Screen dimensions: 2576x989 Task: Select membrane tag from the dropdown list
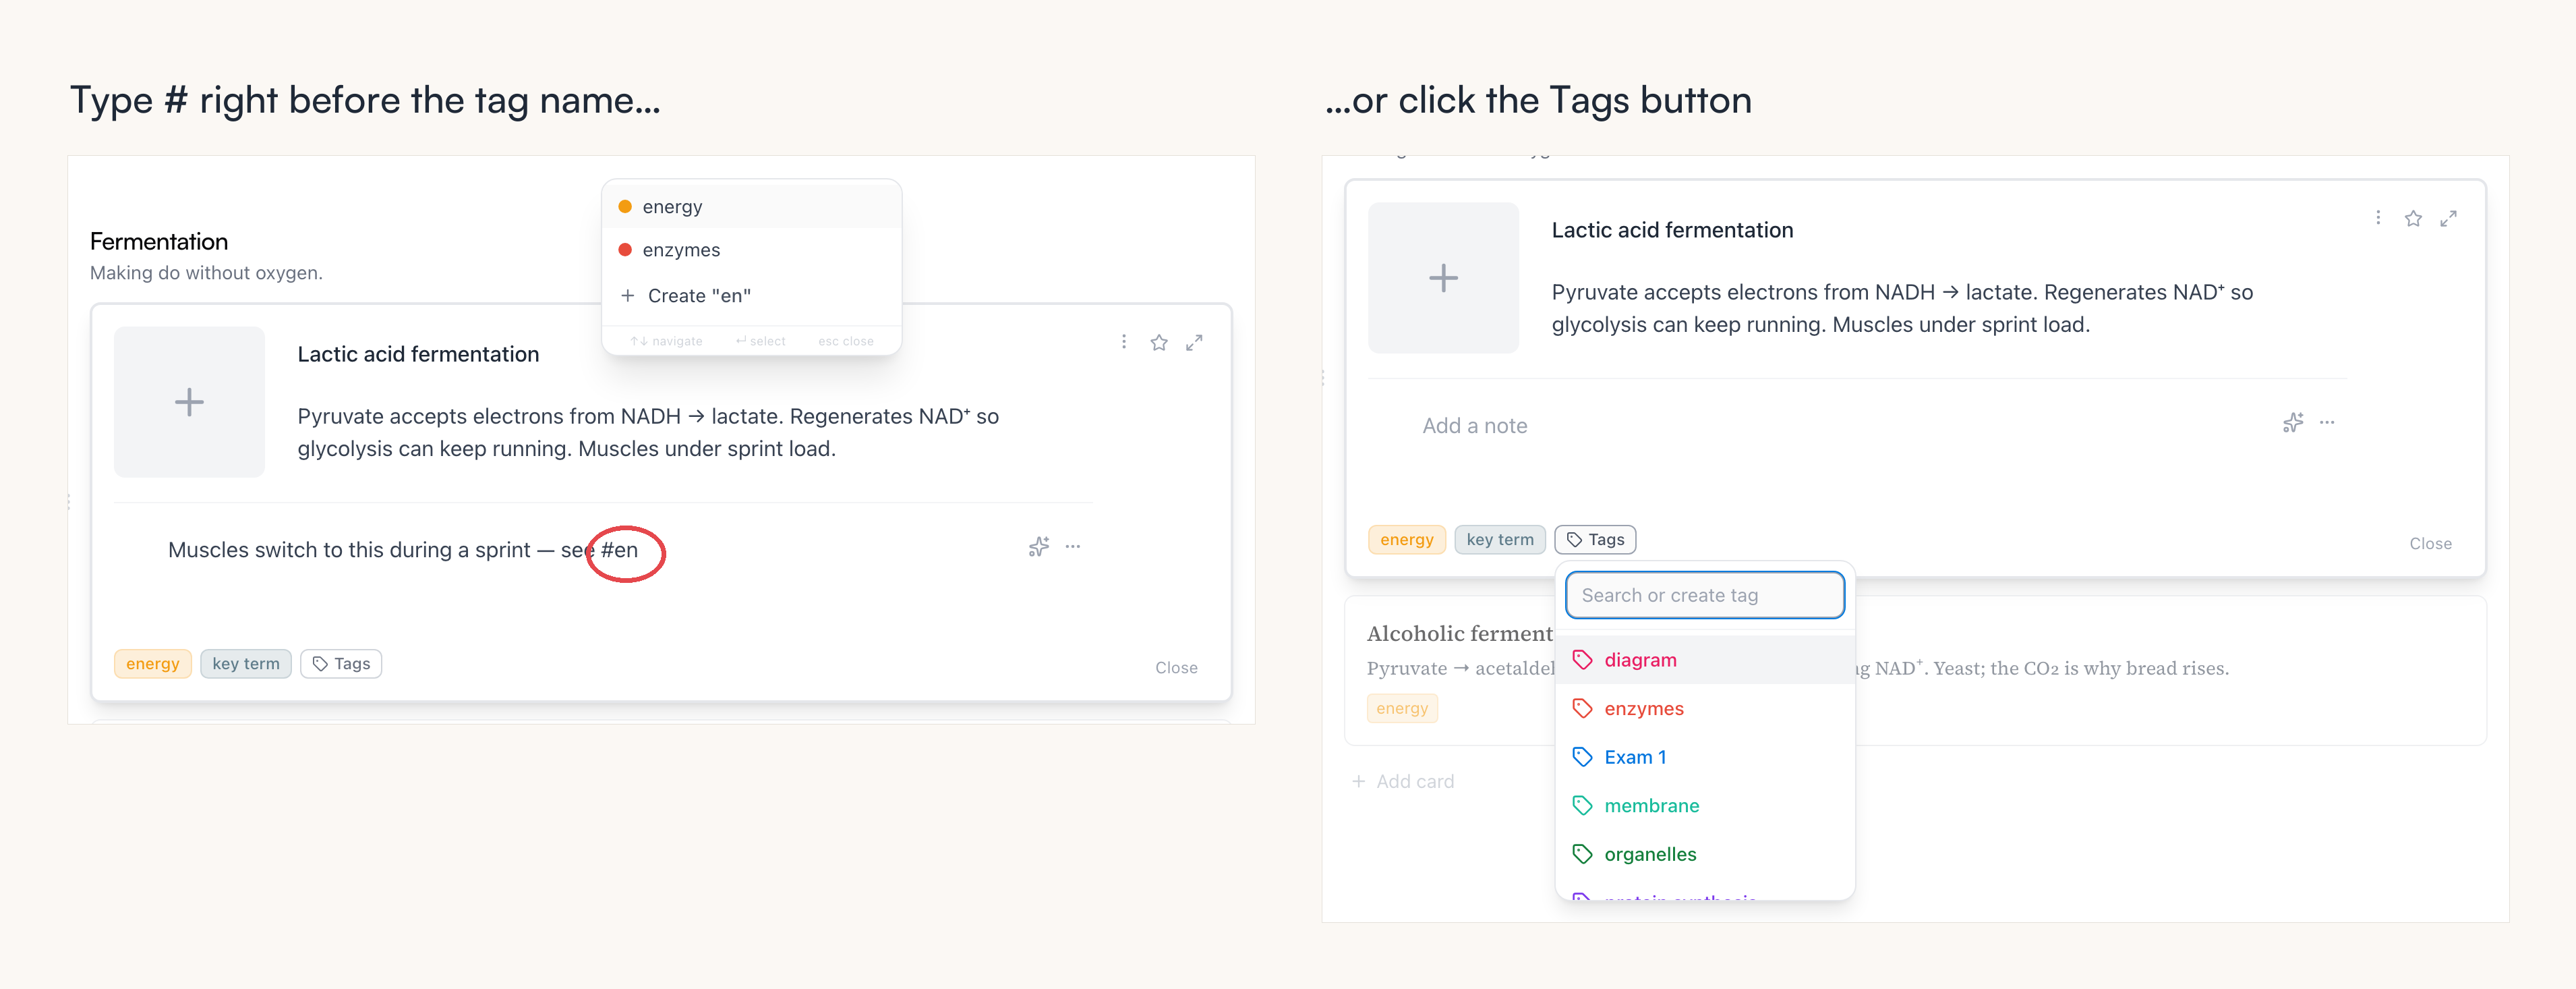pyautogui.click(x=1705, y=806)
